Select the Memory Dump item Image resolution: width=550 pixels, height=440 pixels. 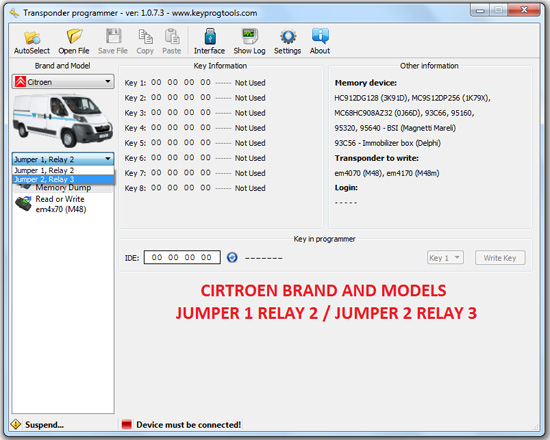[x=63, y=188]
